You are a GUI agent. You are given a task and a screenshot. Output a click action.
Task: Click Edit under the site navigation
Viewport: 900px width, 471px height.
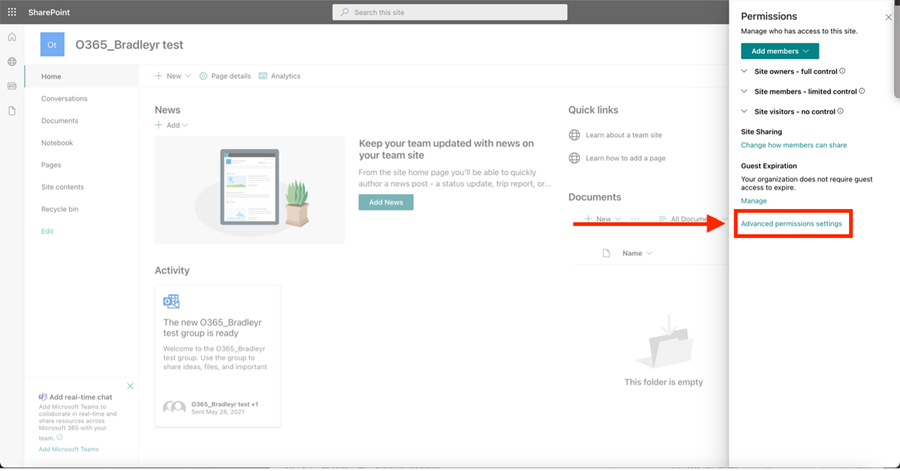[47, 231]
